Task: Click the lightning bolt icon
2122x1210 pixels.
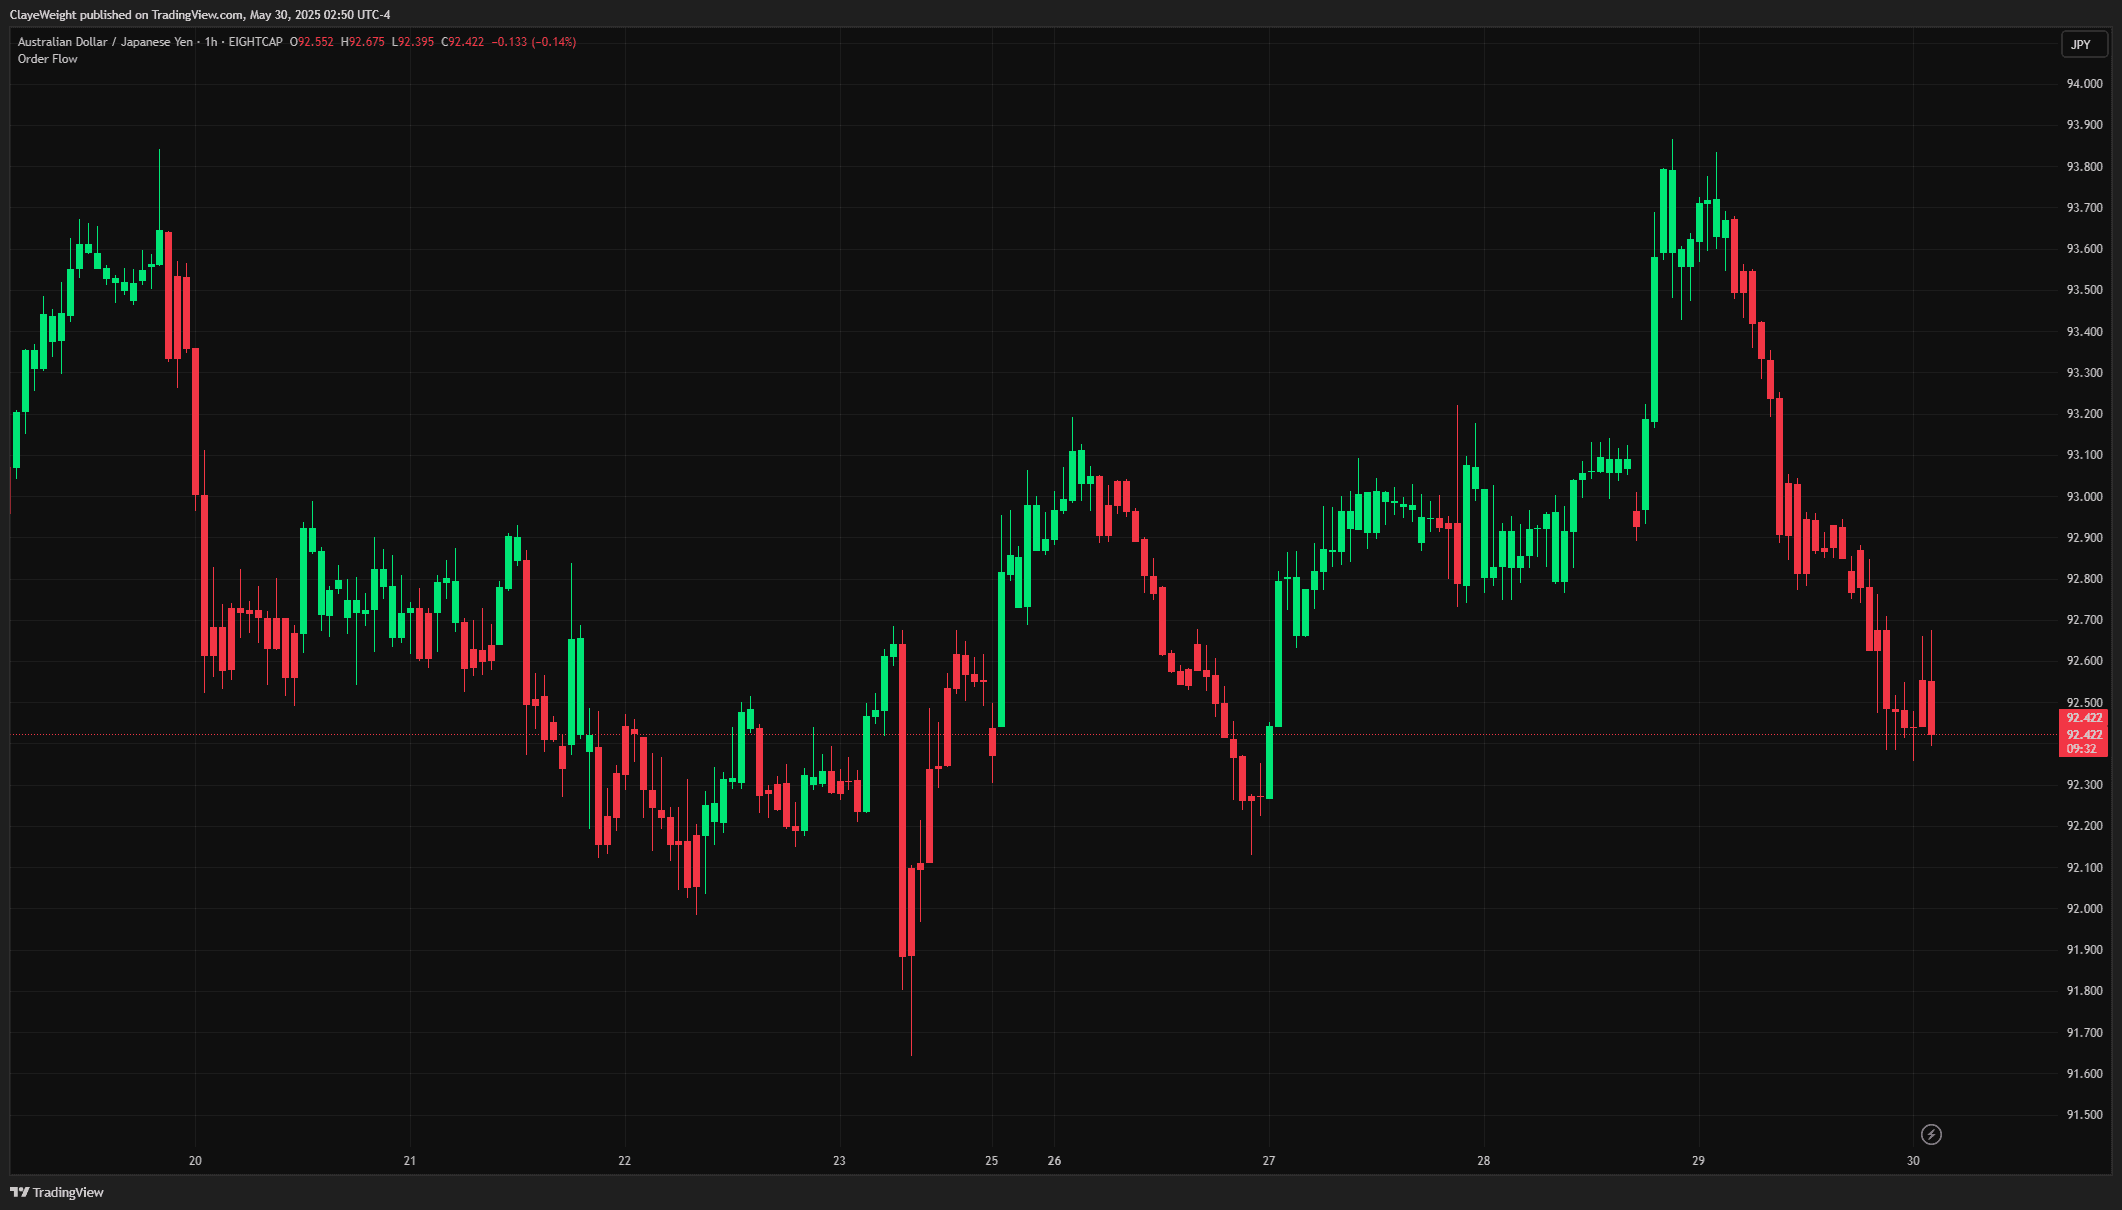Action: pyautogui.click(x=1931, y=1134)
